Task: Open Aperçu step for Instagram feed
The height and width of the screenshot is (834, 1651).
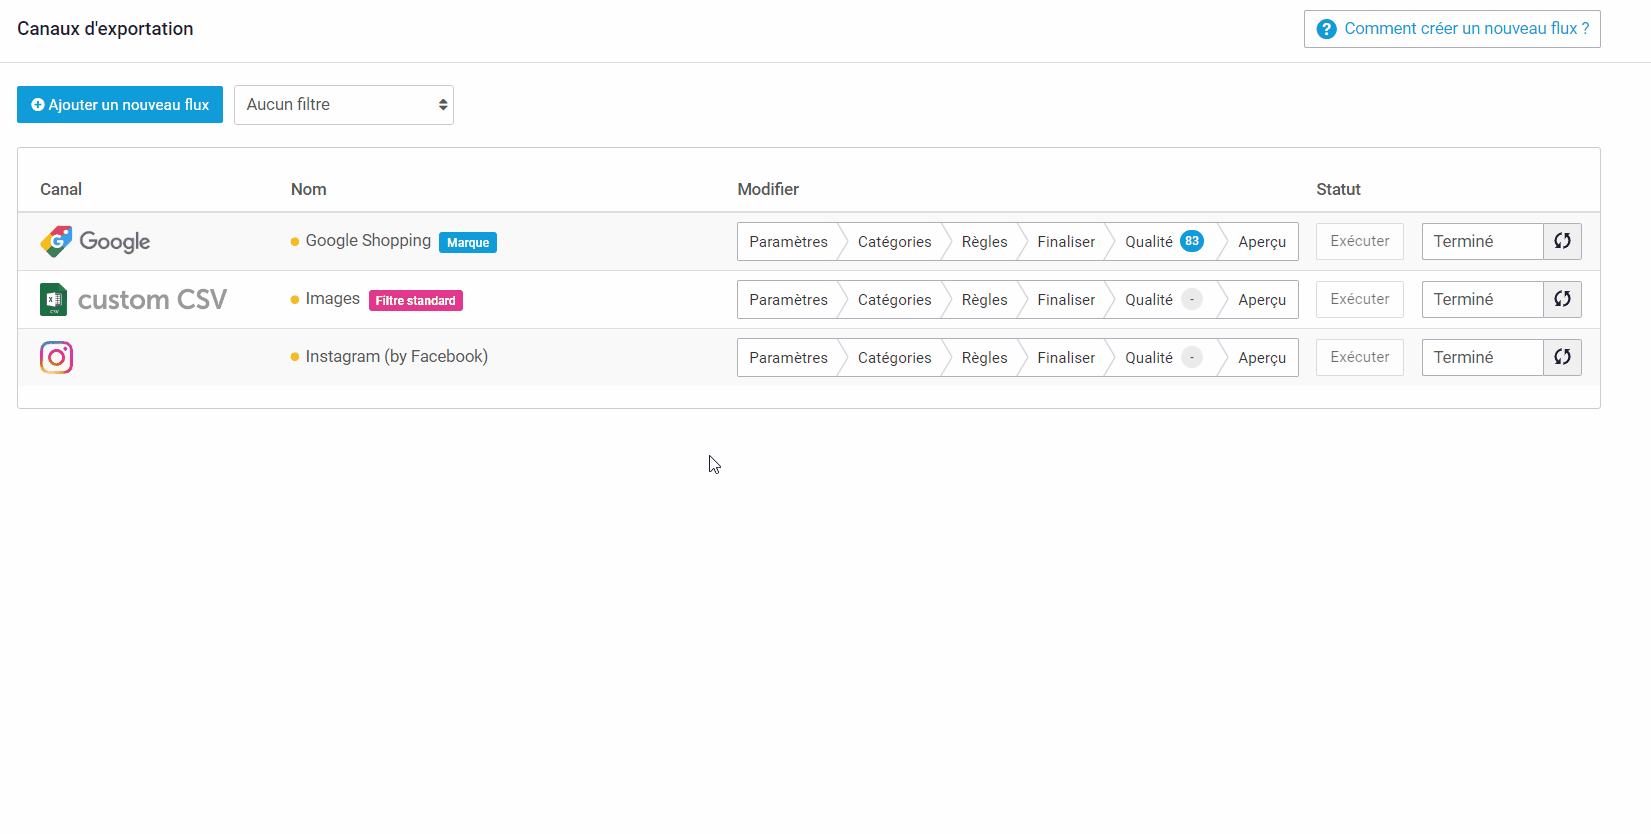Action: tap(1262, 357)
